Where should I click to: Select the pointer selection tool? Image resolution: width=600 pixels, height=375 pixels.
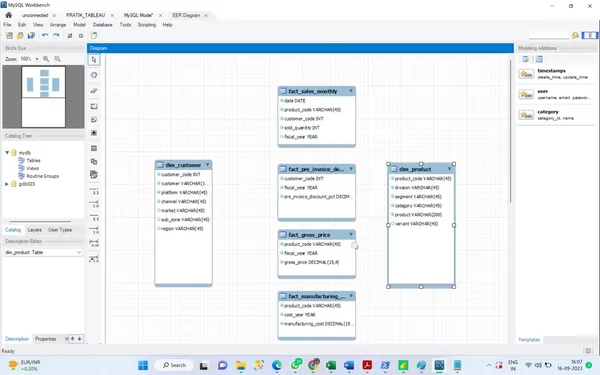[x=94, y=60]
